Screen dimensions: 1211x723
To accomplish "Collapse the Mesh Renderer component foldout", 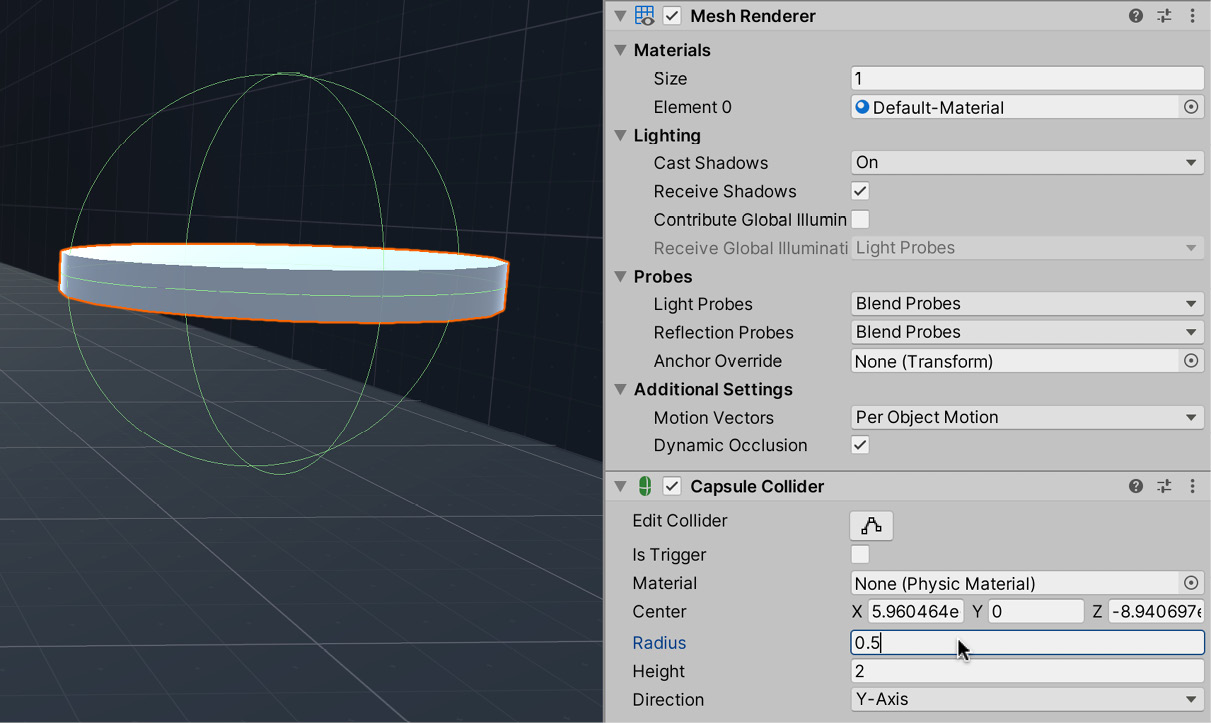I will pos(620,16).
